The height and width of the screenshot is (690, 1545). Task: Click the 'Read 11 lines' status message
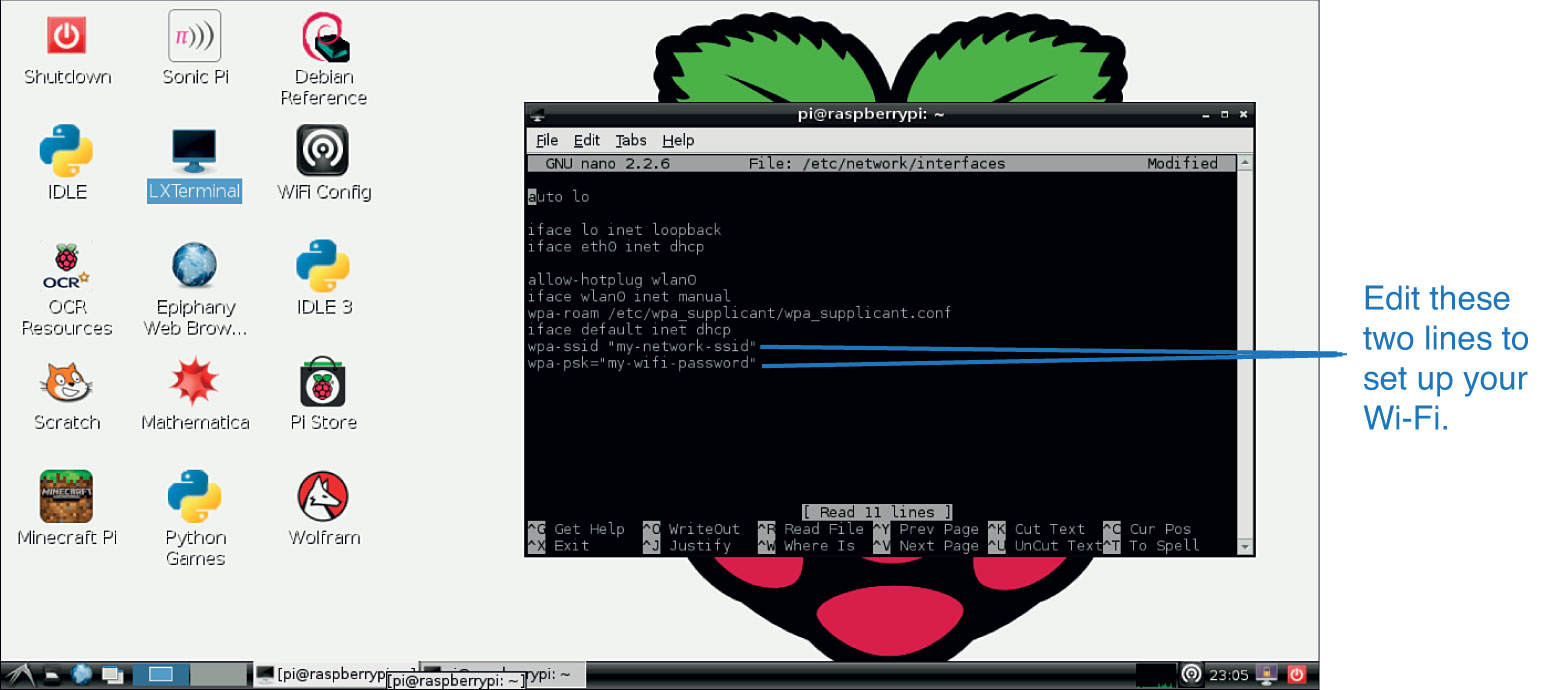point(877,512)
